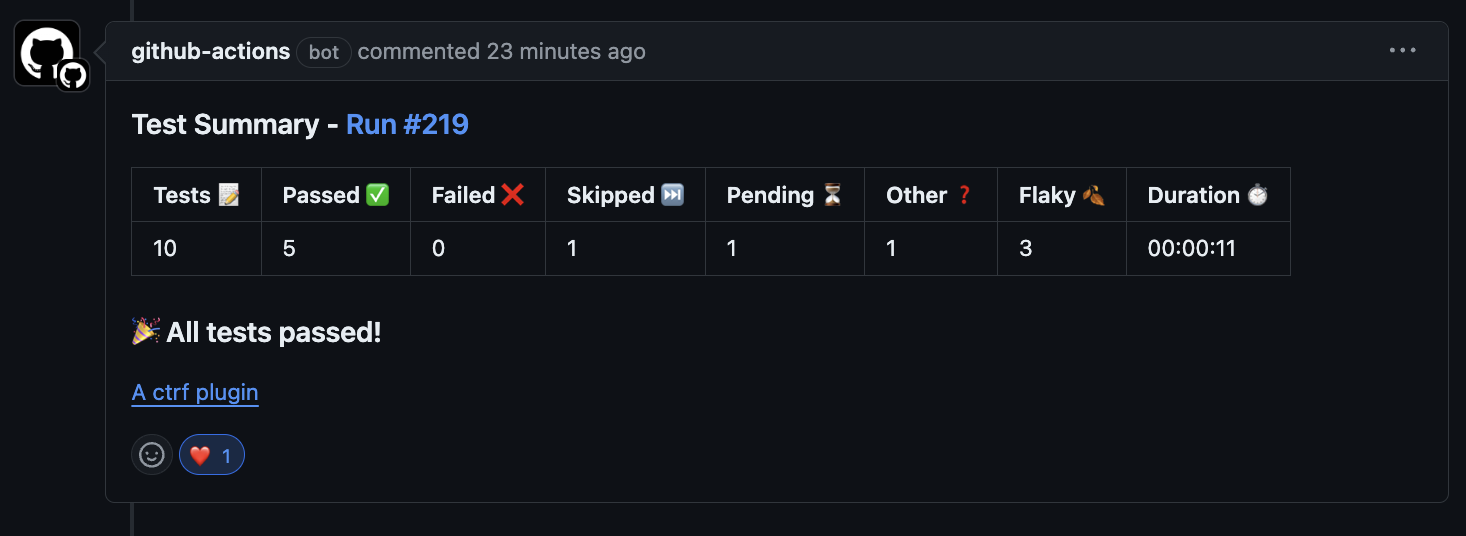Click the Failed red cross icon
This screenshot has width=1466, height=536.
513,195
